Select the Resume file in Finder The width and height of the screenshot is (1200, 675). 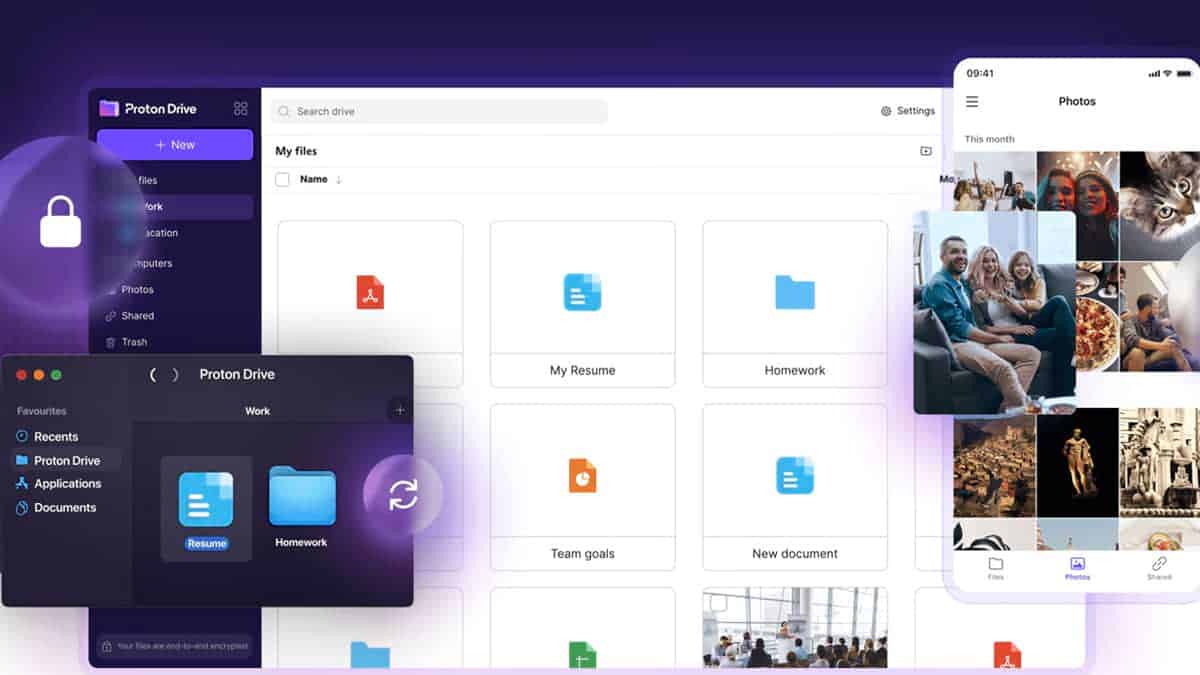[206, 510]
